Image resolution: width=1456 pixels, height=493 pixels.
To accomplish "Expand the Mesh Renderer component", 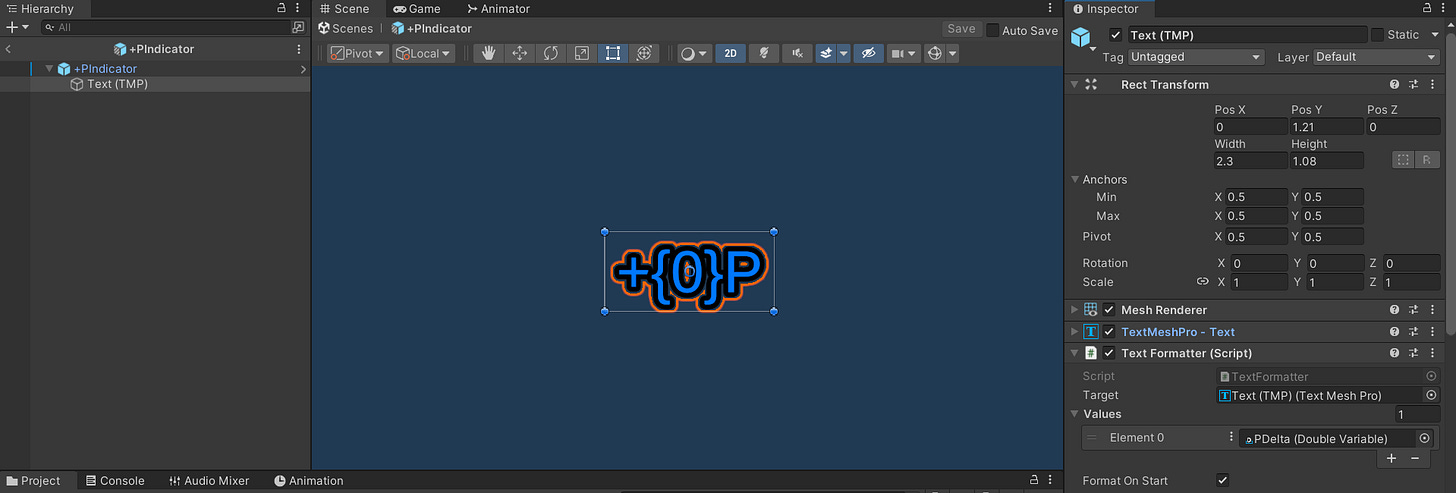I will click(1075, 310).
